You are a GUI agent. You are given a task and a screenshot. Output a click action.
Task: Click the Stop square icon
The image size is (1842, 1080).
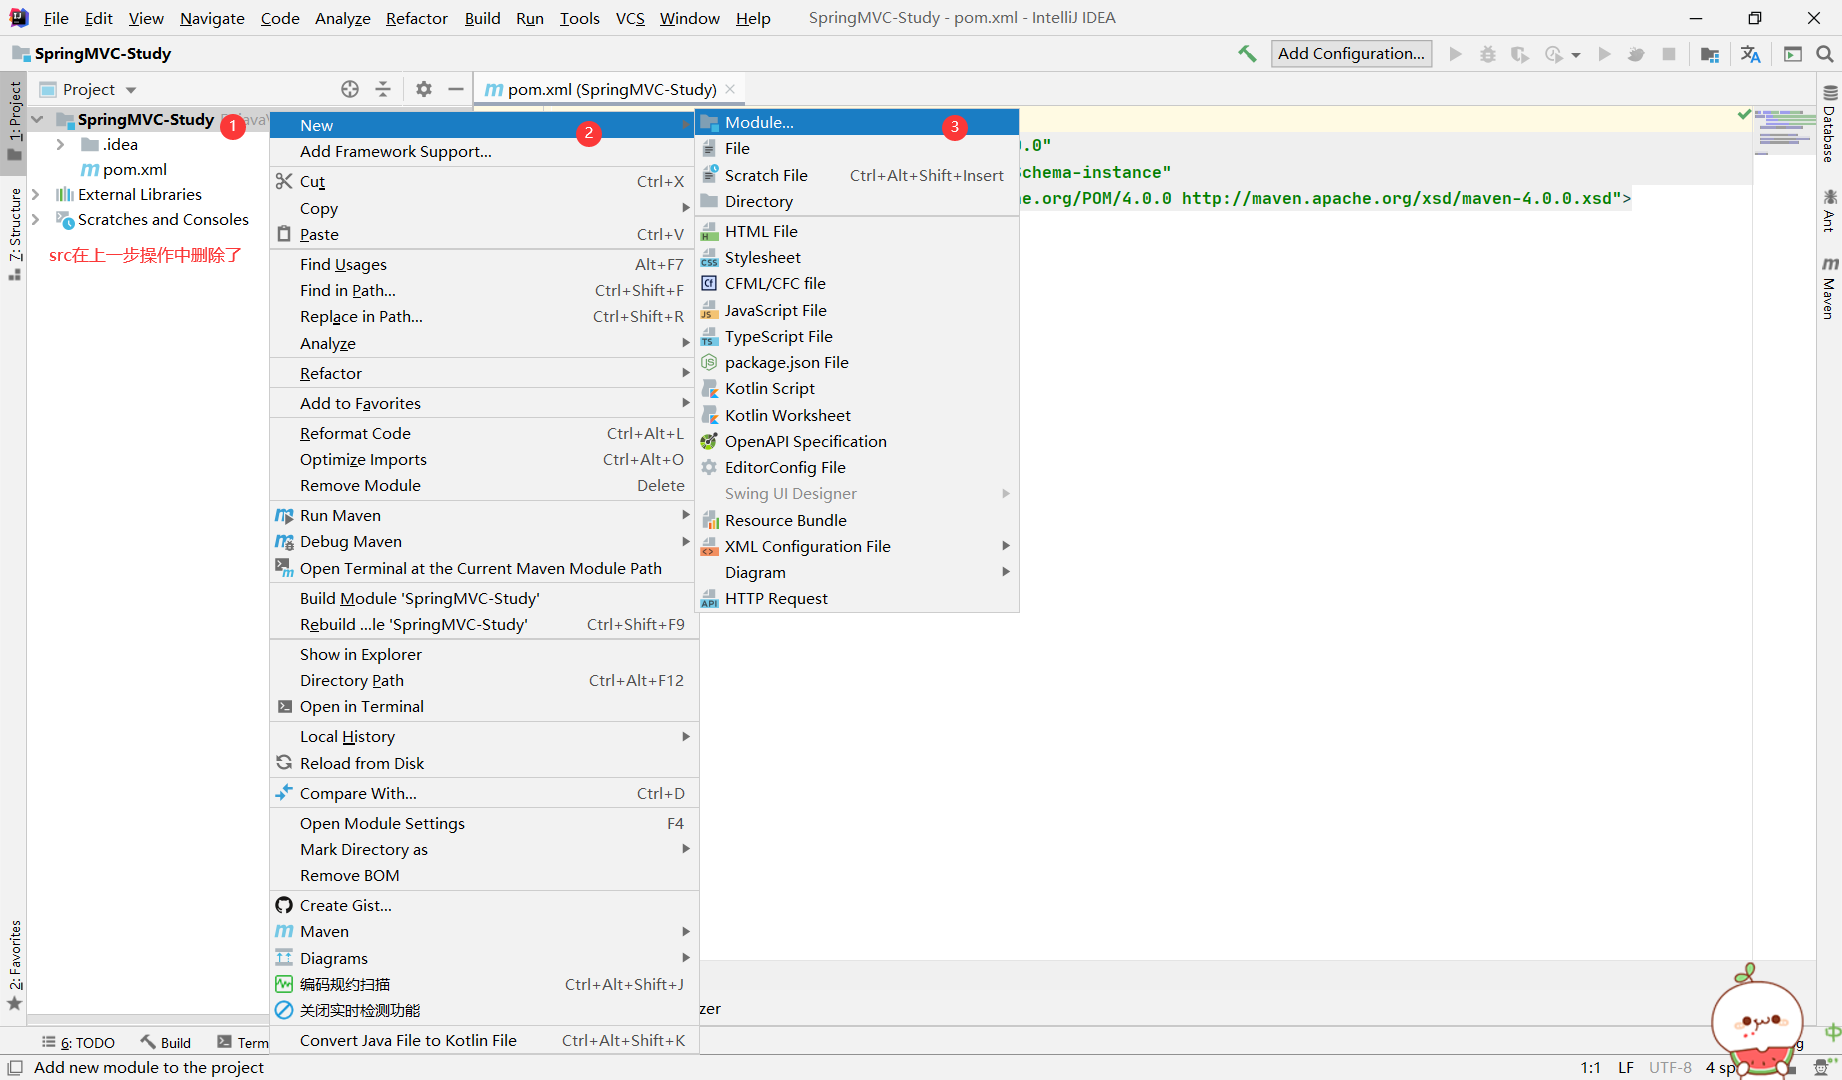point(1669,54)
